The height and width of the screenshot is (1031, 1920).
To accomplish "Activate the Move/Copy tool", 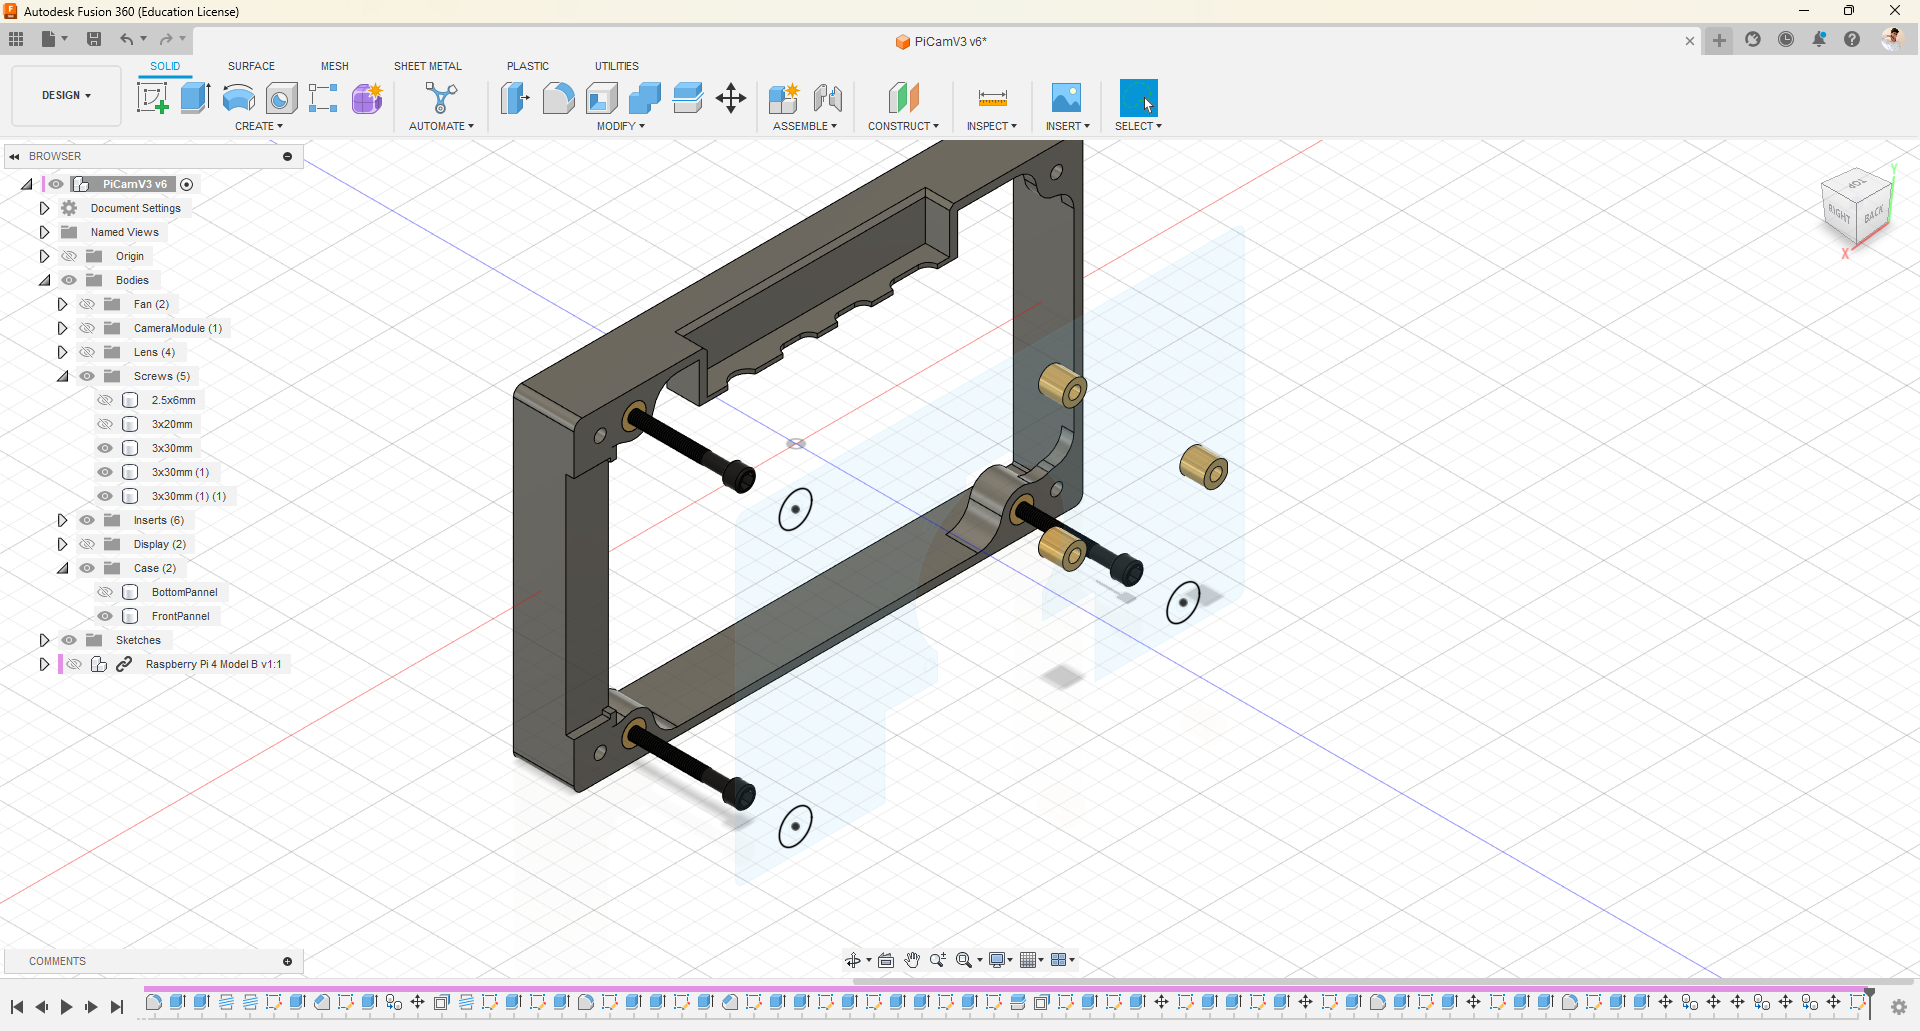I will [731, 98].
